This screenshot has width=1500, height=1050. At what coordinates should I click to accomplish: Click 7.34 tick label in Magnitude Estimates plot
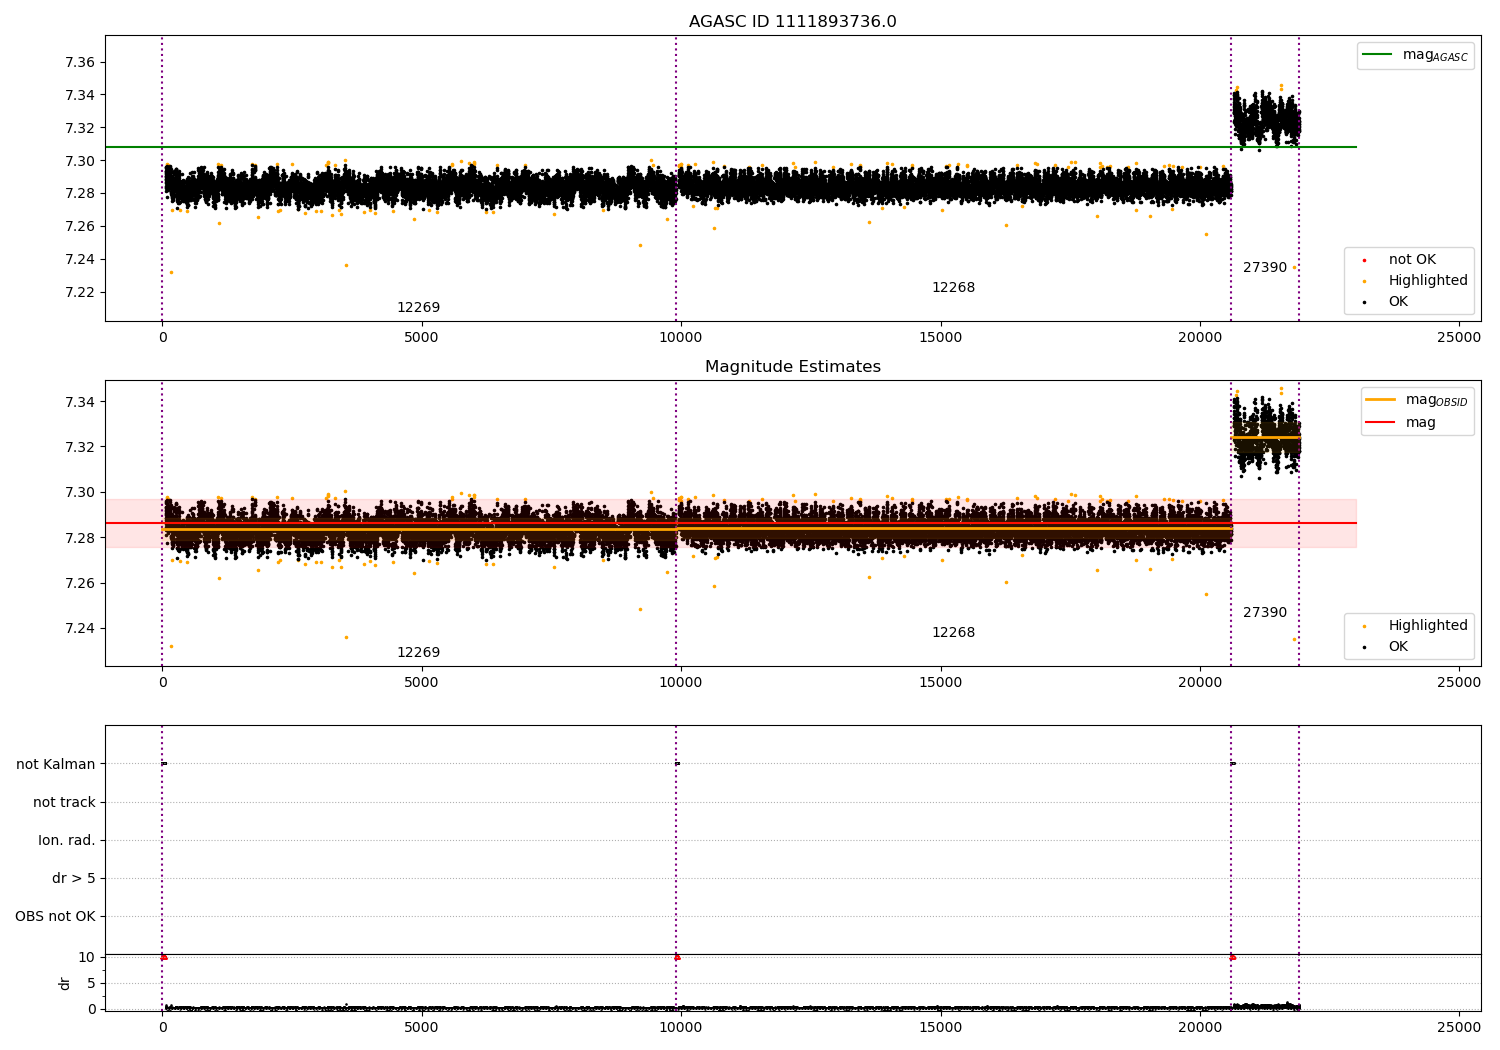(80, 402)
